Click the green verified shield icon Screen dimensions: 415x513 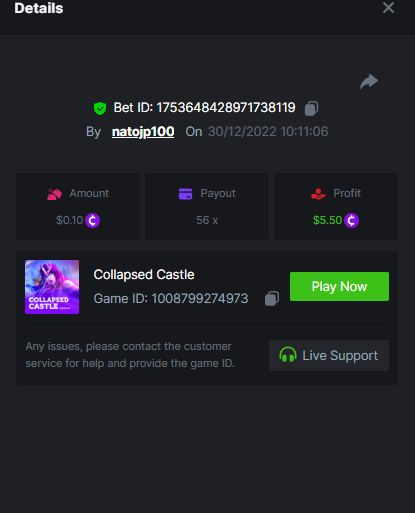click(100, 108)
